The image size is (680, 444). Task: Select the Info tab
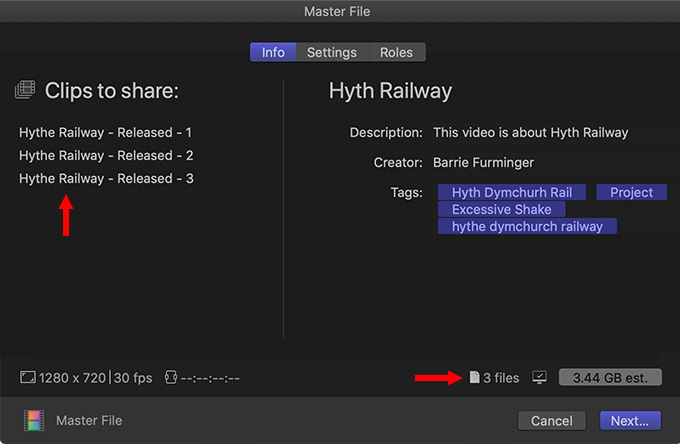pyautogui.click(x=273, y=52)
